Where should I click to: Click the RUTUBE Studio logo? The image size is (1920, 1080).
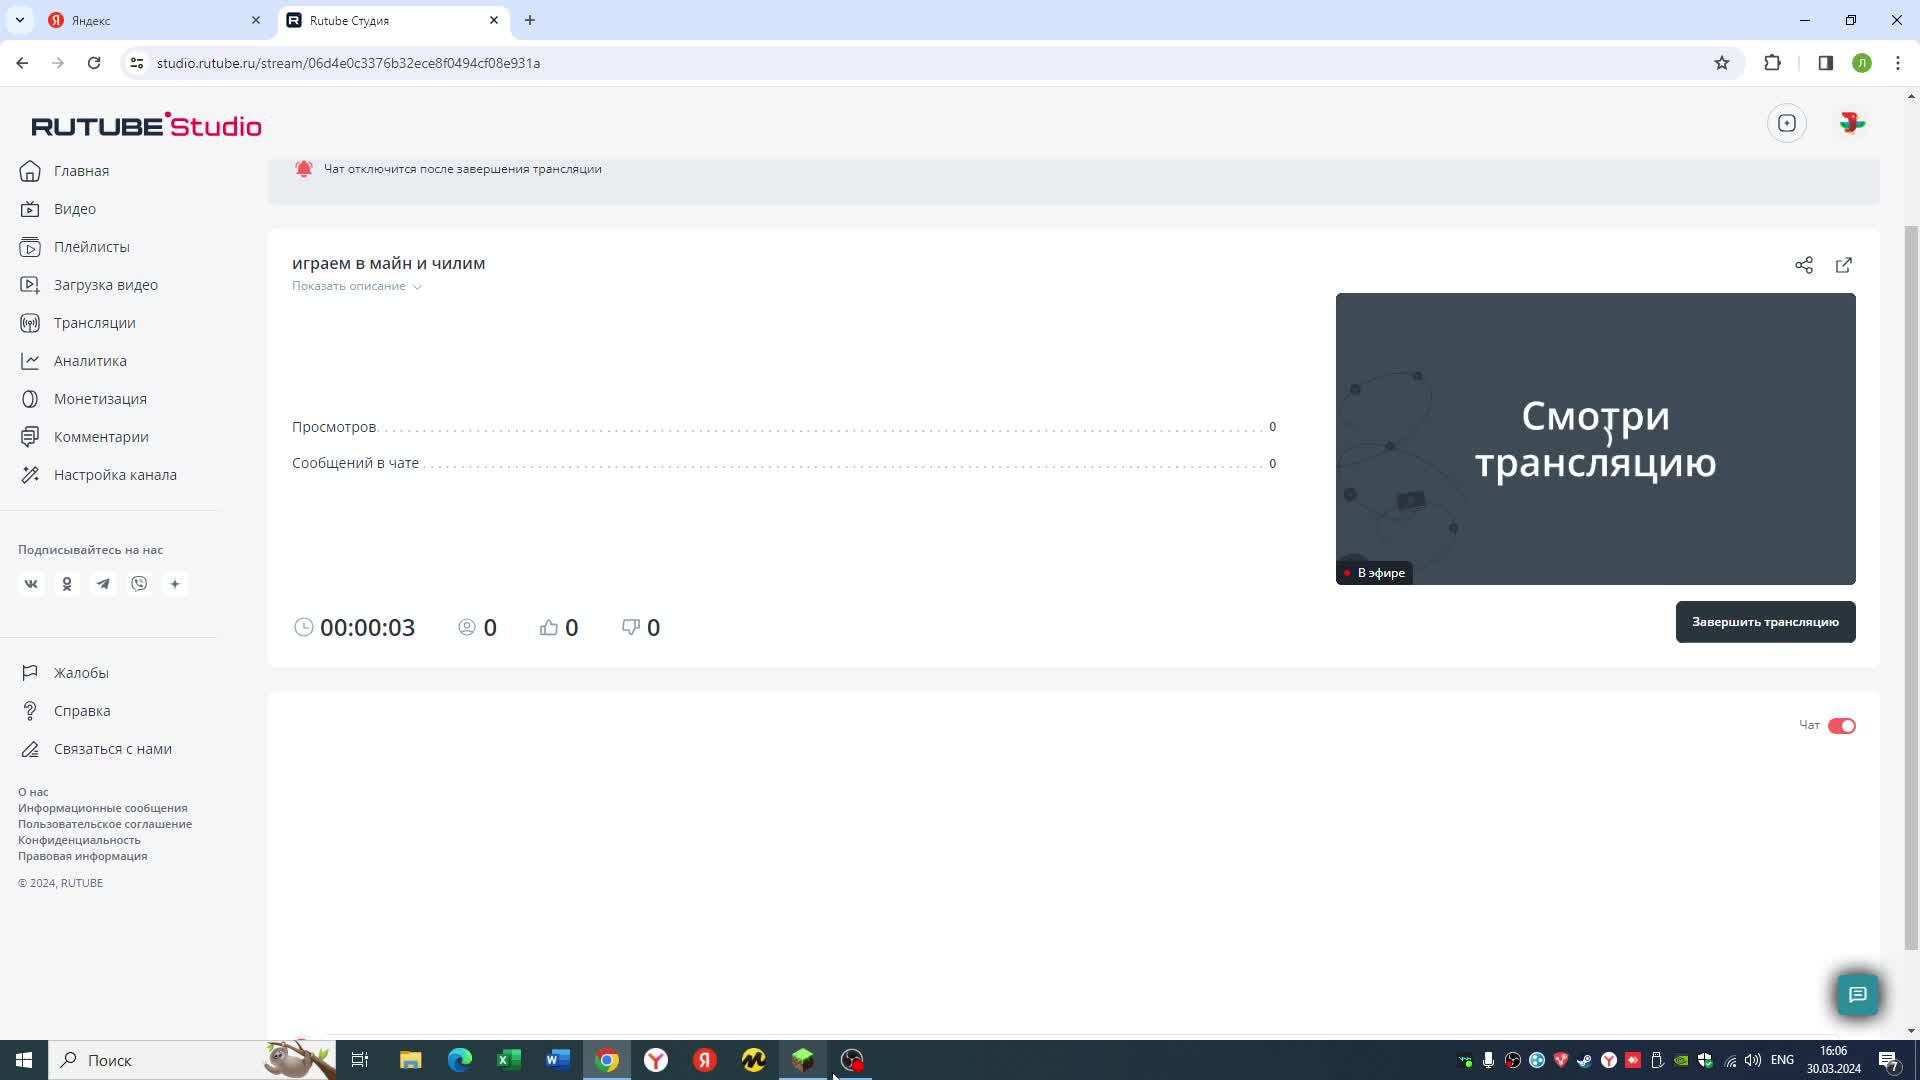pos(146,125)
